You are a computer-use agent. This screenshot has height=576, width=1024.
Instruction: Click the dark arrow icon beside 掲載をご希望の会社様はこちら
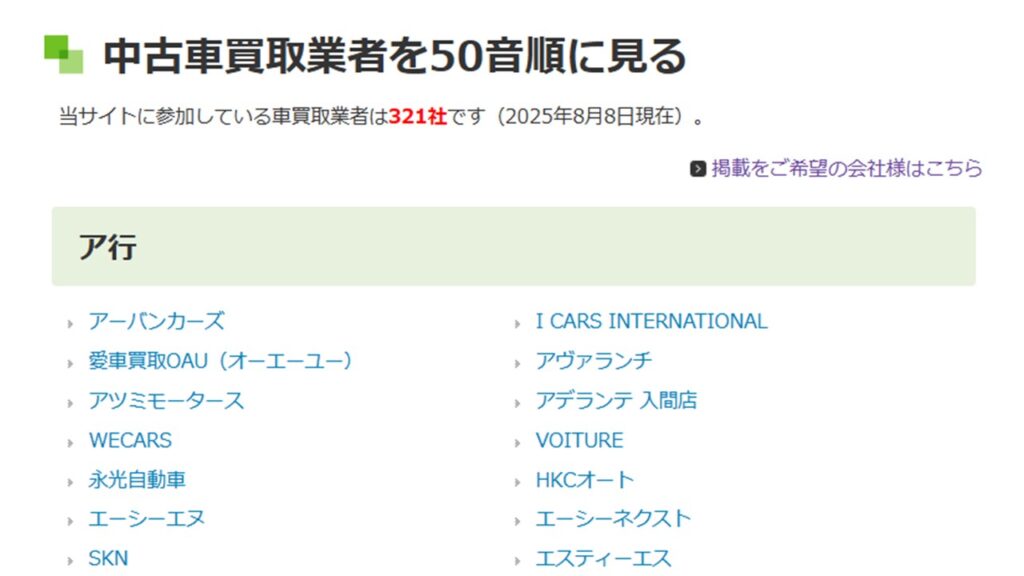coord(697,169)
